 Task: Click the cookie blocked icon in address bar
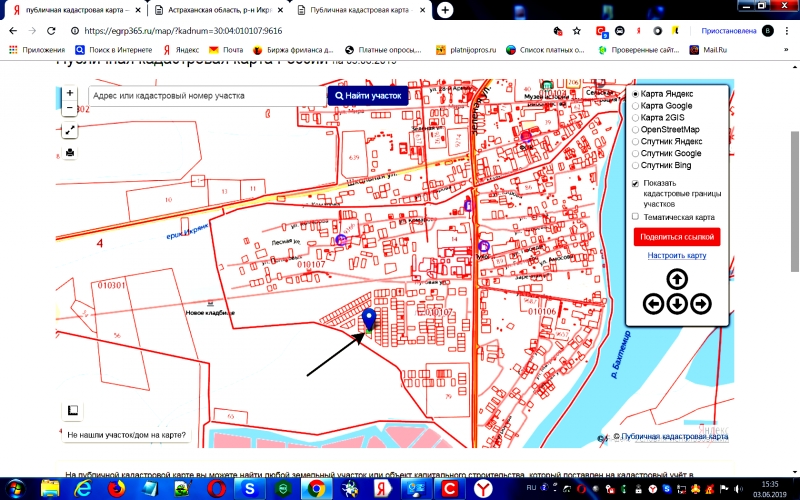pos(558,31)
